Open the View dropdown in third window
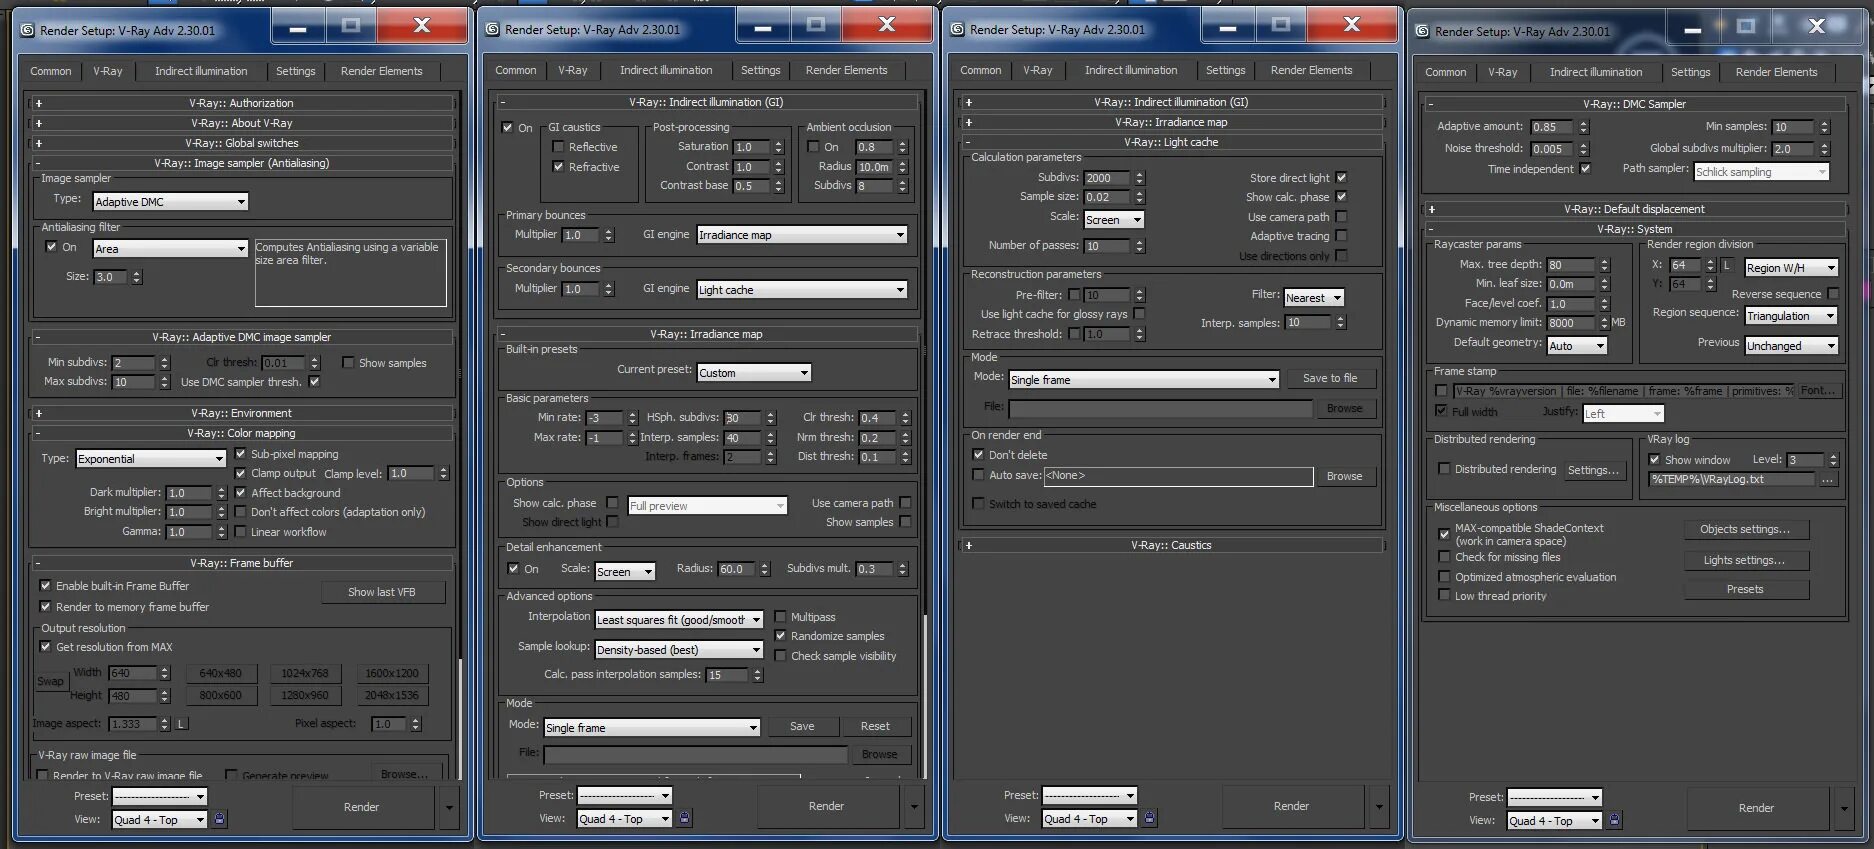This screenshot has width=1874, height=849. point(1089,818)
